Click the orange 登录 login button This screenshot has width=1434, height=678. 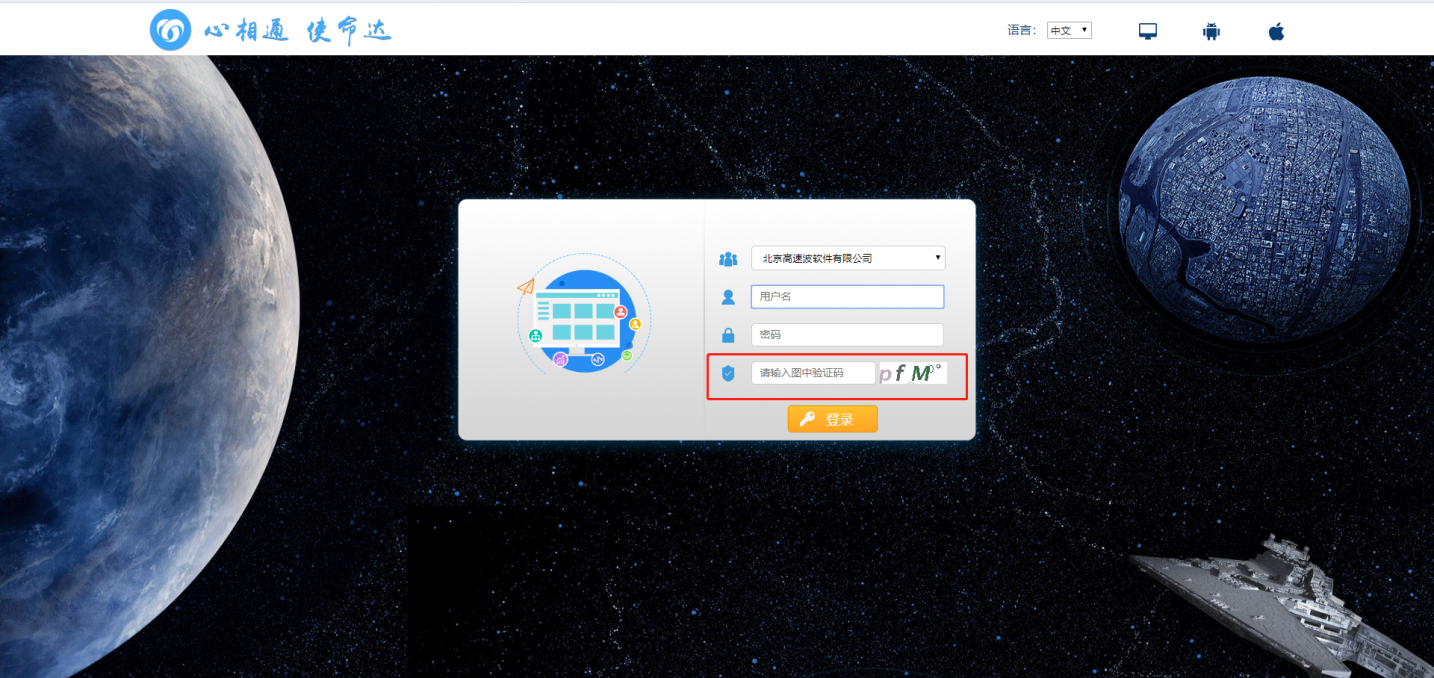pos(832,419)
